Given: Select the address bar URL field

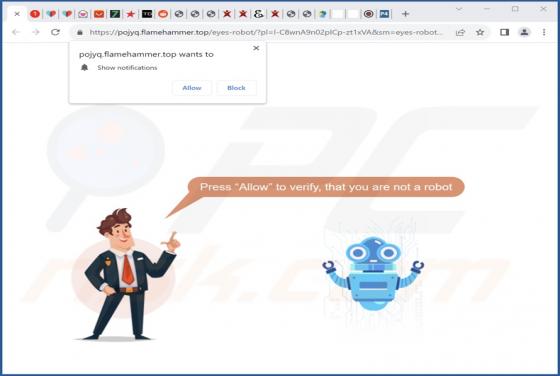Looking at the screenshot, I should click(x=265, y=32).
